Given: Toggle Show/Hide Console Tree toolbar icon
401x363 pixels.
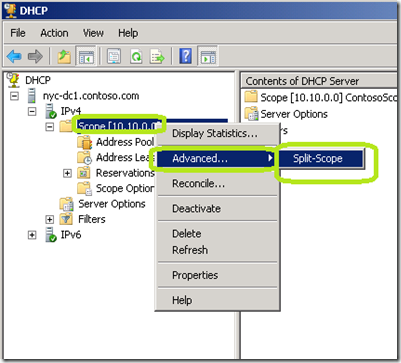Looking at the screenshot, I should pyautogui.click(x=86, y=56).
